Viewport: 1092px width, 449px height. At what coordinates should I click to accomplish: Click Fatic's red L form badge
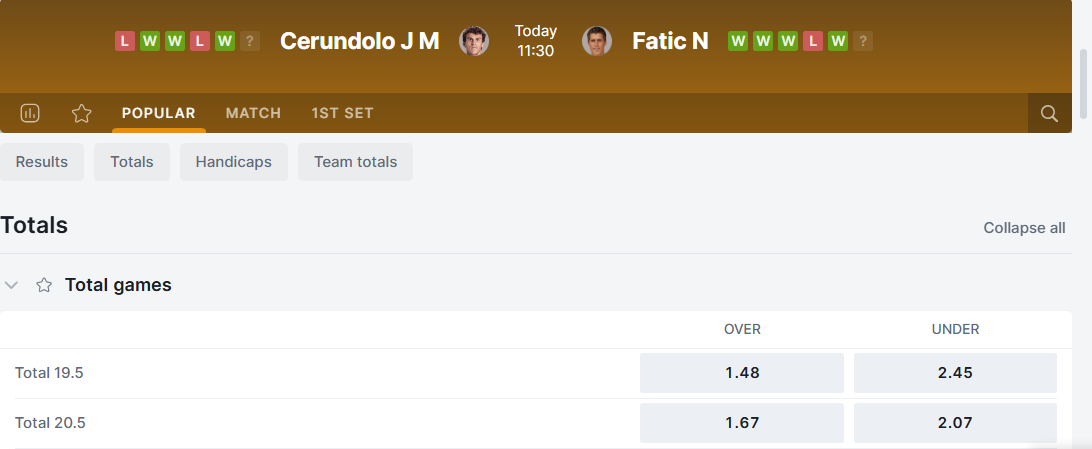[813, 41]
